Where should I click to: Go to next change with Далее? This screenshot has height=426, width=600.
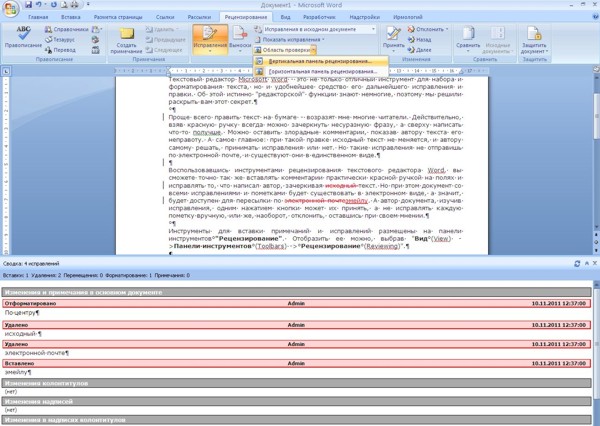(420, 50)
